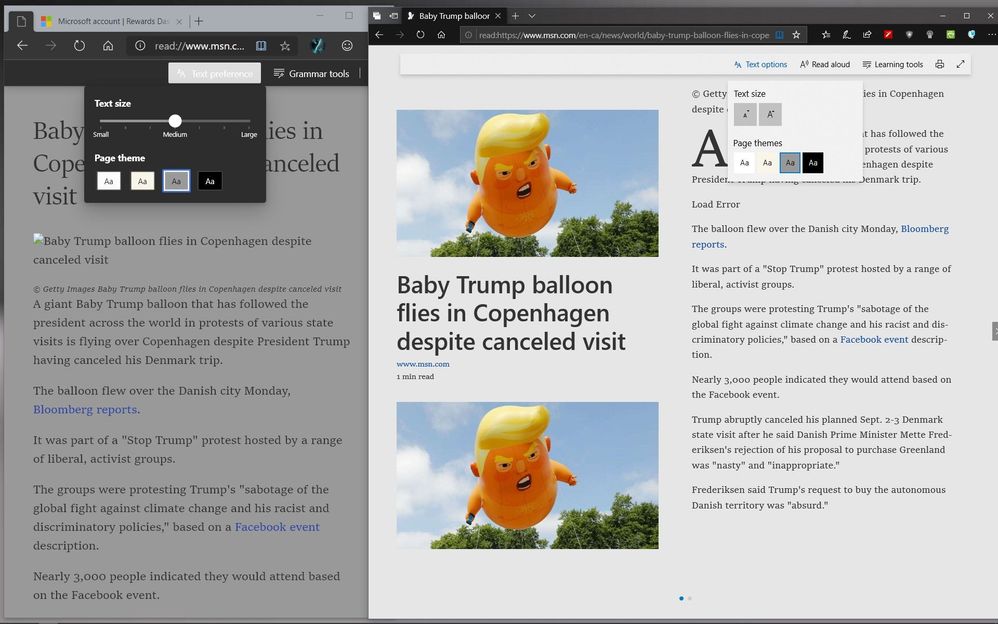Click Forward arrow in left browser window
This screenshot has width=998, height=624.
tap(50, 46)
